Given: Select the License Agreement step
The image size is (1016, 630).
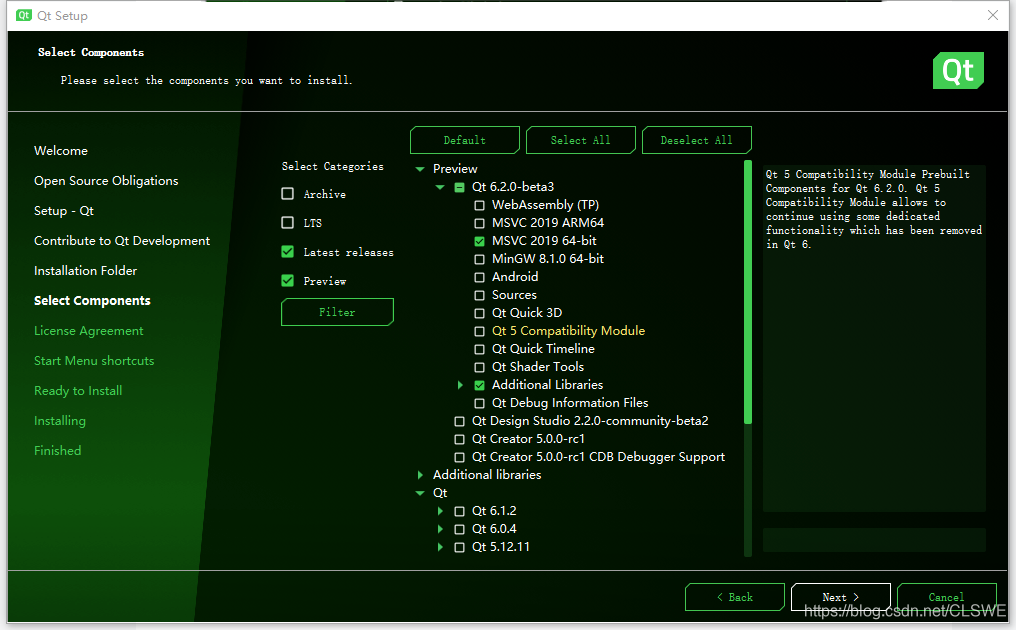Looking at the screenshot, I should point(89,331).
